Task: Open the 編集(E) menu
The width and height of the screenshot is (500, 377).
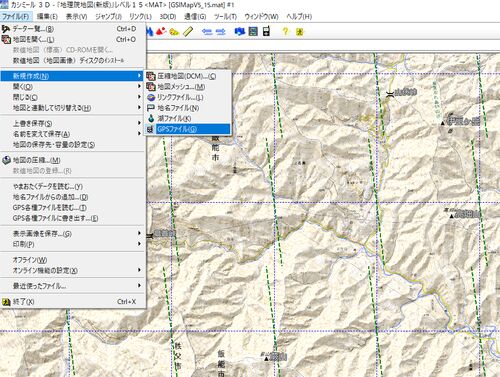Action: [47, 16]
